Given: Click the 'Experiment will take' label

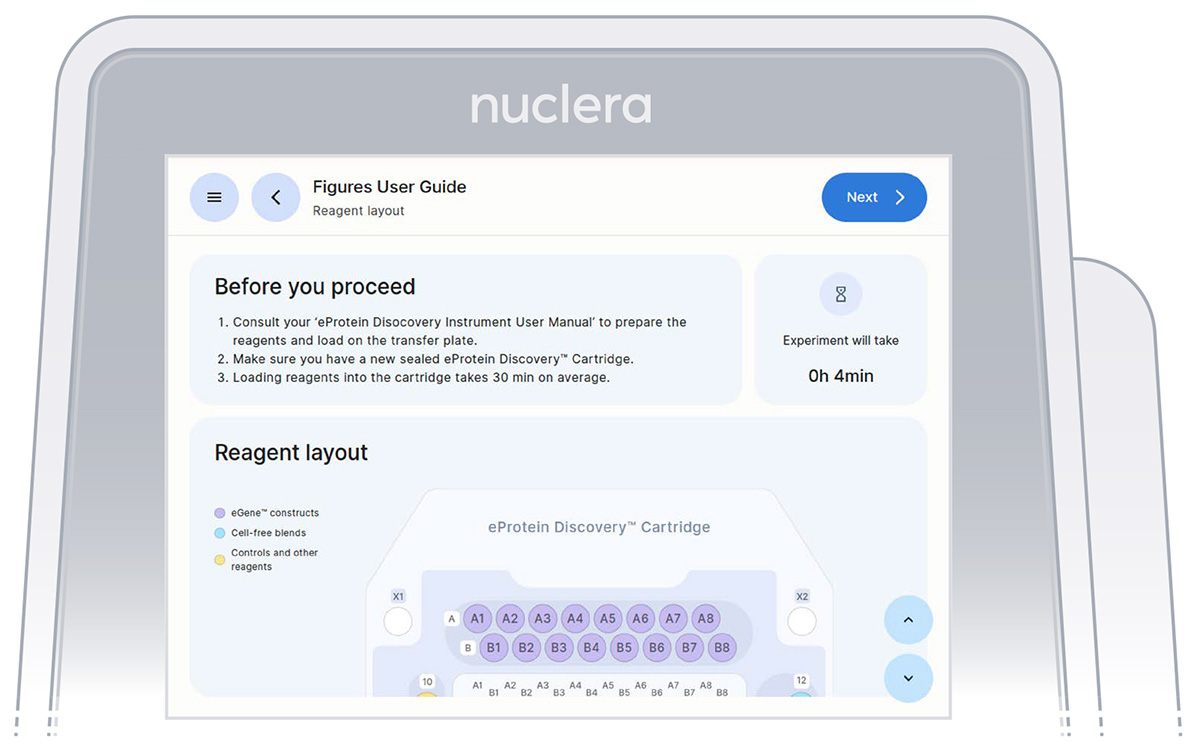Looking at the screenshot, I should coord(841,341).
